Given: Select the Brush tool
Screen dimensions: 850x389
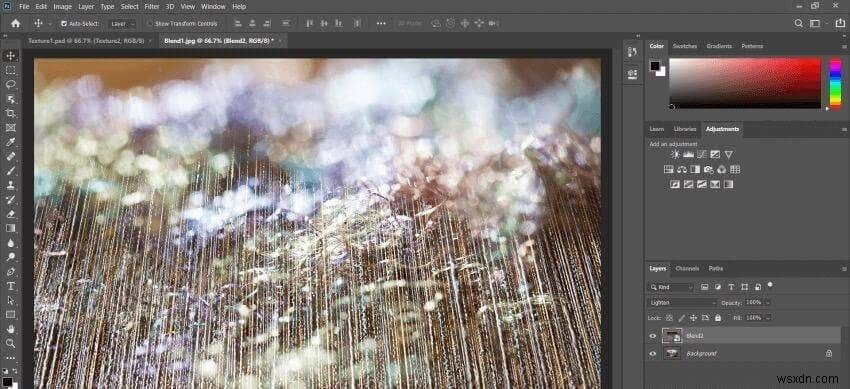Looking at the screenshot, I should click(10, 171).
